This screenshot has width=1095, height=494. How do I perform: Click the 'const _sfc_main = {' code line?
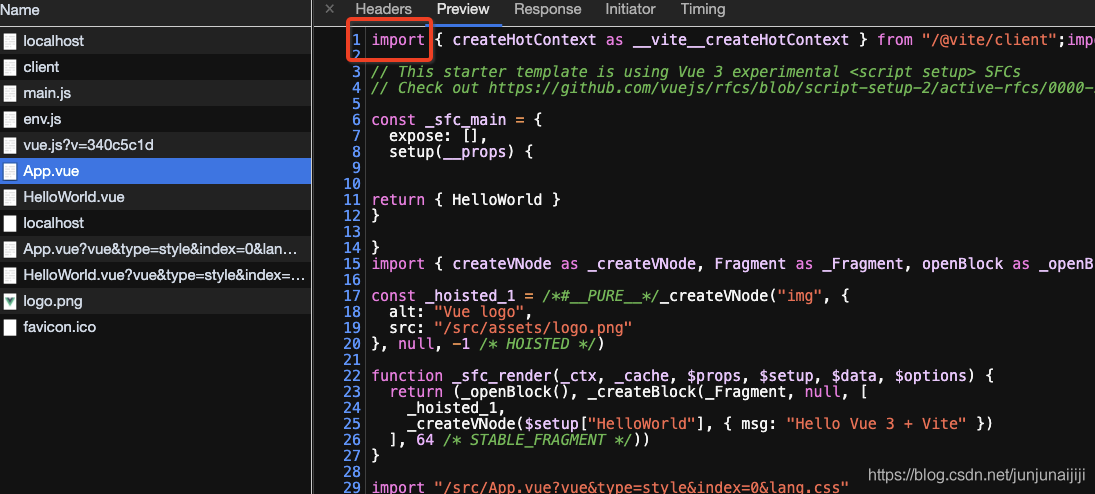[x=457, y=119]
